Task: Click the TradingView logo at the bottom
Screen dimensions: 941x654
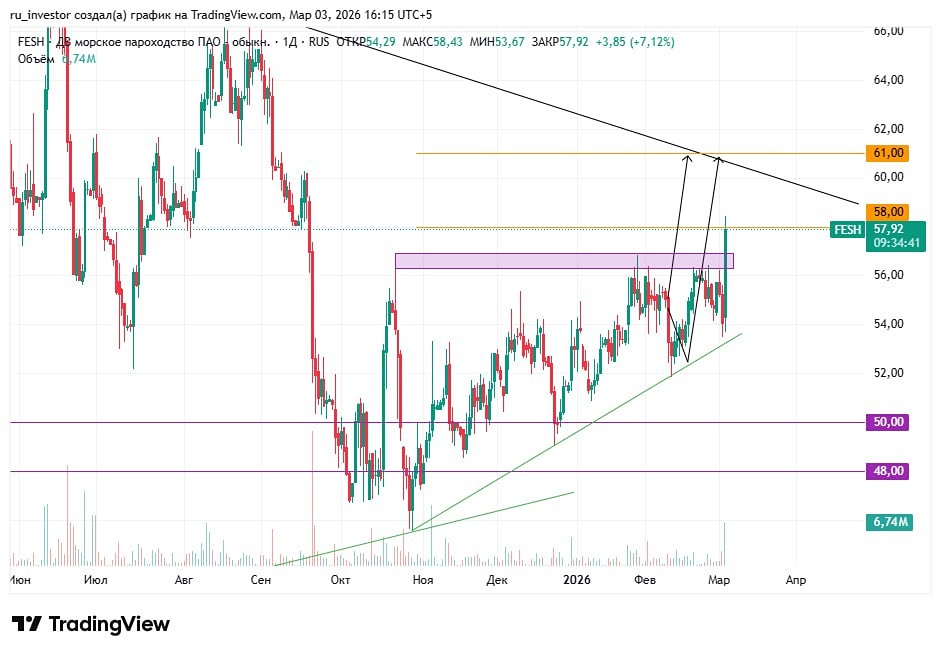Action: [91, 624]
